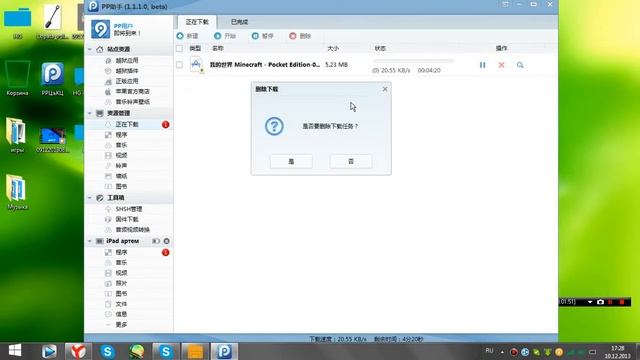Open SHSH管理 in the toolbox
640x360 pixels.
[x=128, y=209]
